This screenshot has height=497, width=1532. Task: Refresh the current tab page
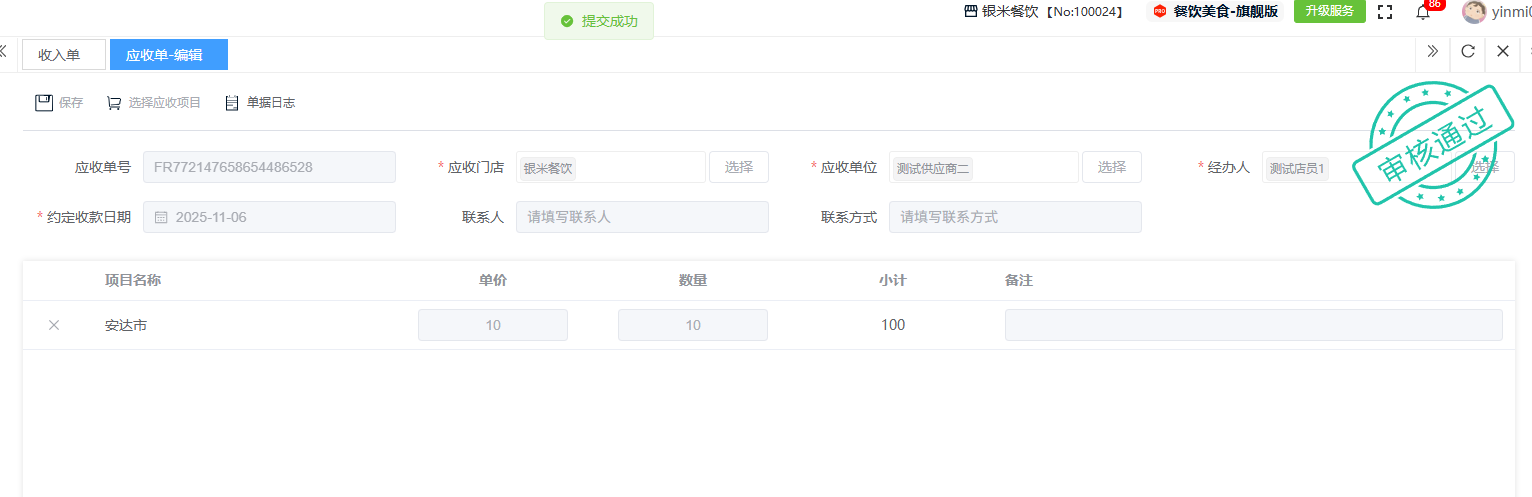click(x=1468, y=52)
